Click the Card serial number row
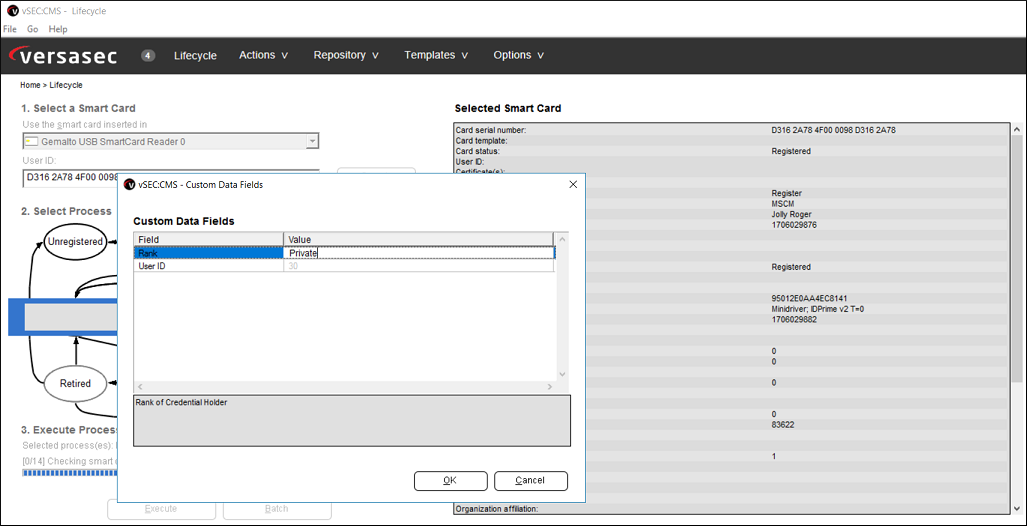The width and height of the screenshot is (1027, 526). point(730,130)
